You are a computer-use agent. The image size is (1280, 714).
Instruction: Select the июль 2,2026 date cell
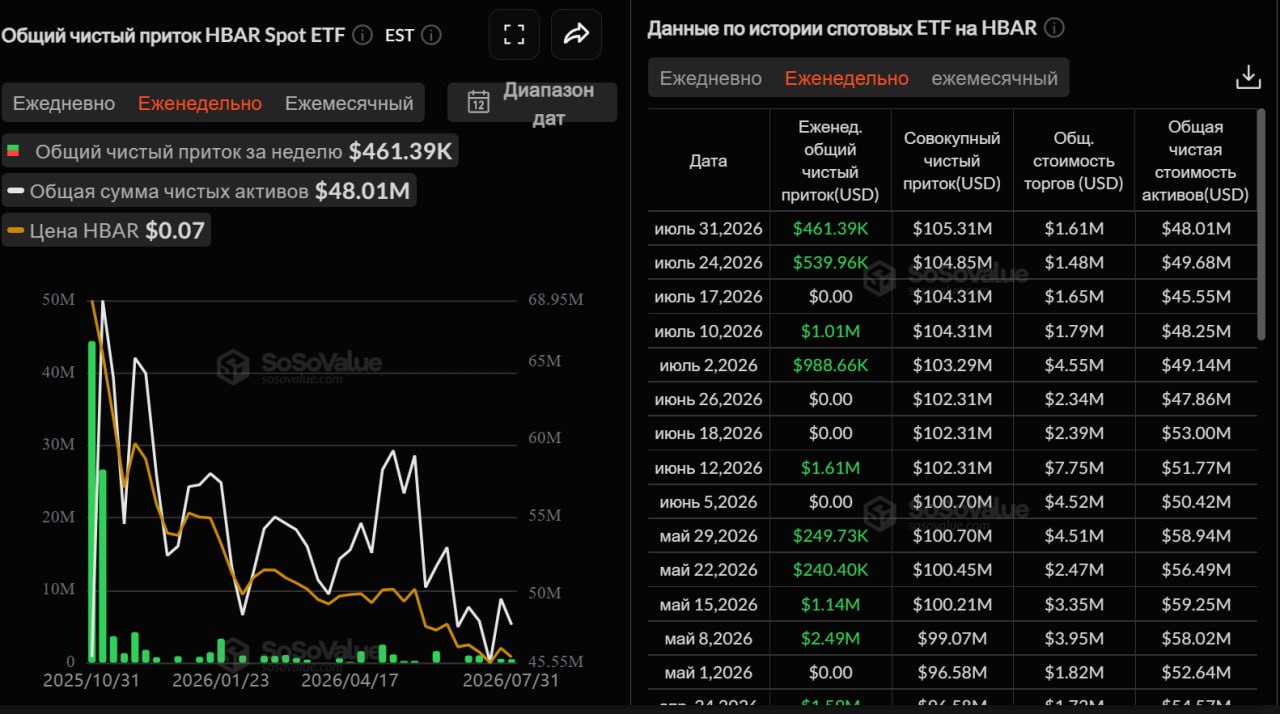tap(709, 365)
